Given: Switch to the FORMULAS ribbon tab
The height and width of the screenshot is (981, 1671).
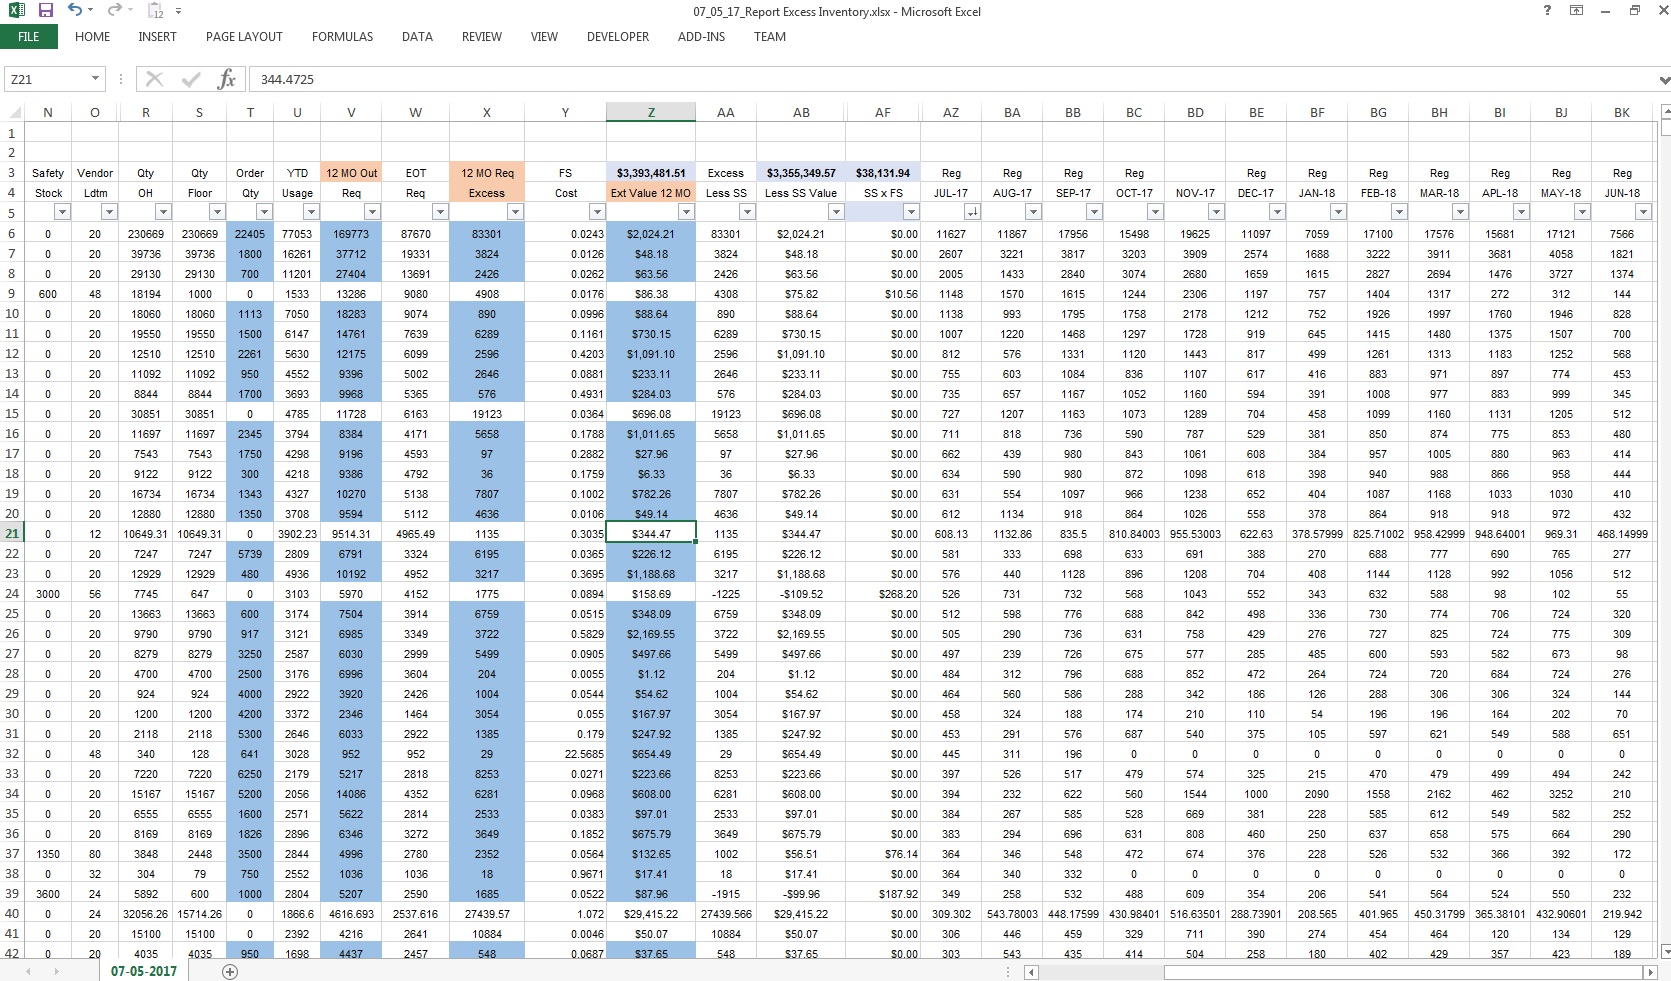Looking at the screenshot, I should tap(342, 37).
